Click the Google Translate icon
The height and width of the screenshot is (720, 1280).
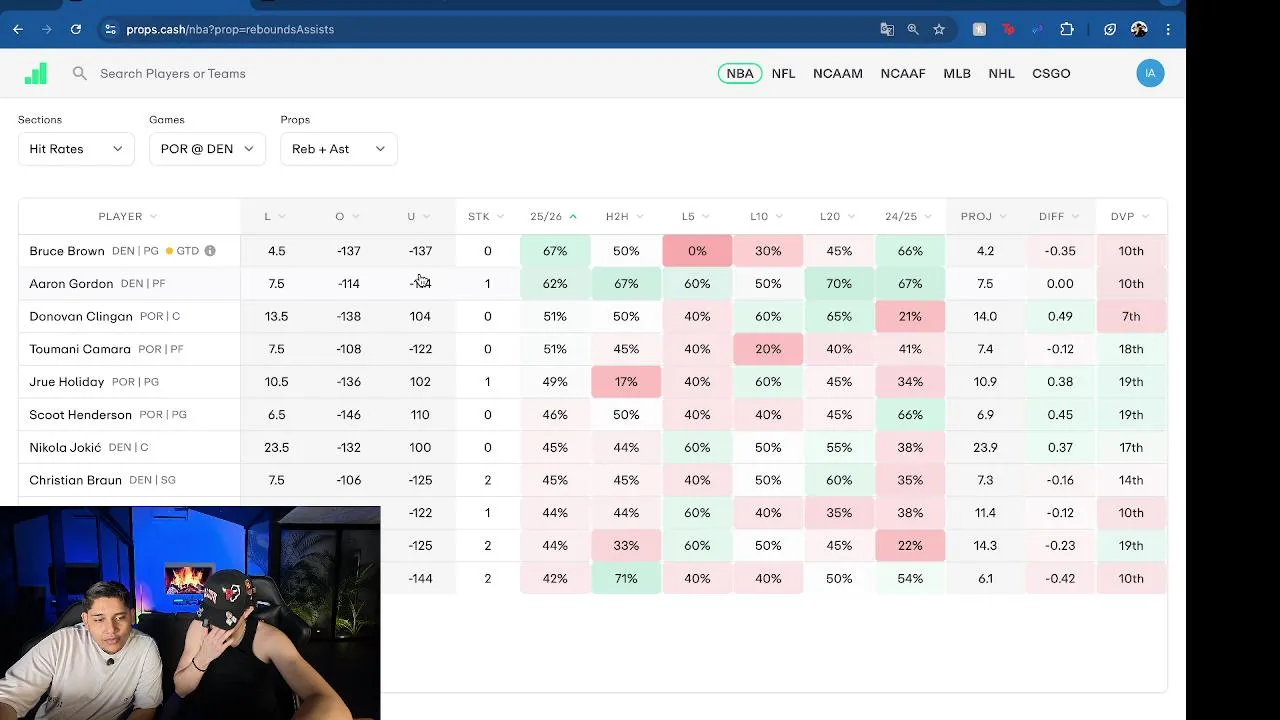point(887,29)
